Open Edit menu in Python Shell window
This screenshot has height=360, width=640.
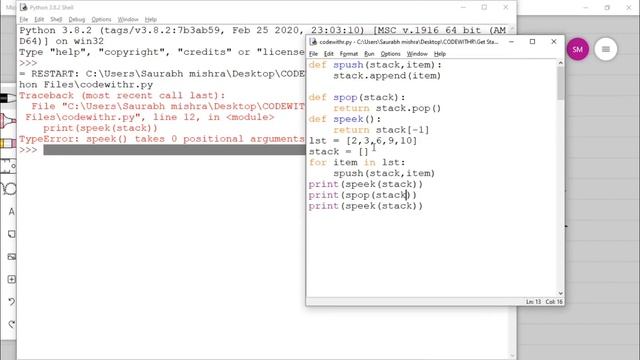click(39, 19)
